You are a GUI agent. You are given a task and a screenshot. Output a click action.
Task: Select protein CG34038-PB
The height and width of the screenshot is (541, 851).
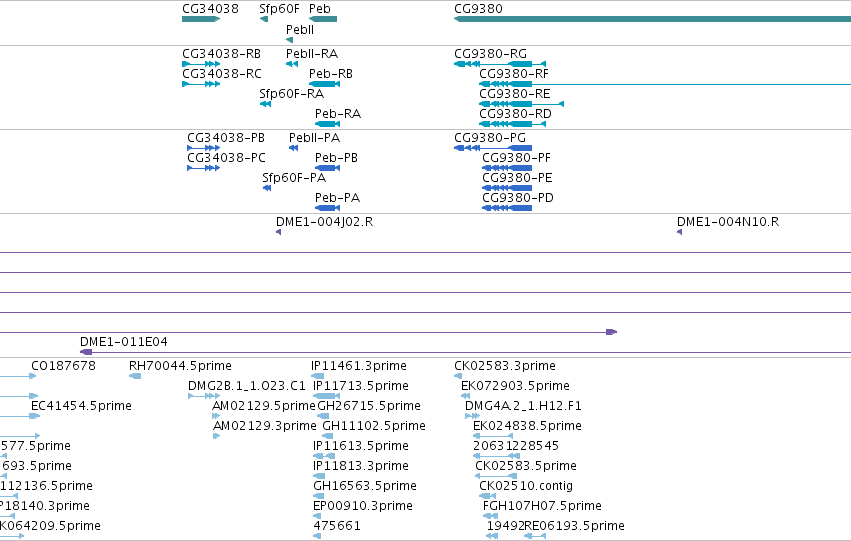point(226,138)
